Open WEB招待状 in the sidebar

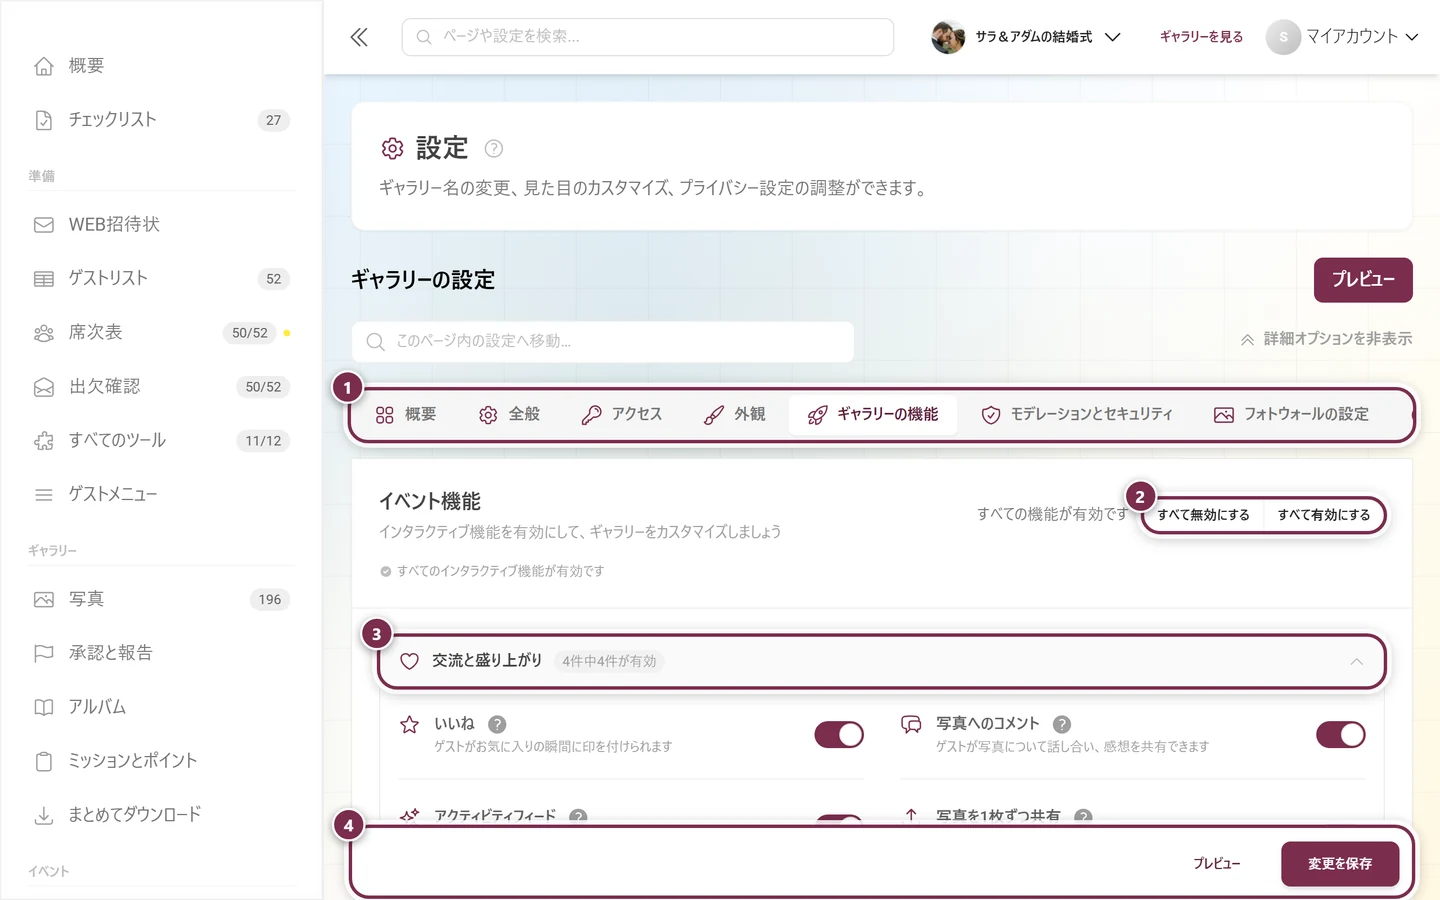click(x=161, y=225)
